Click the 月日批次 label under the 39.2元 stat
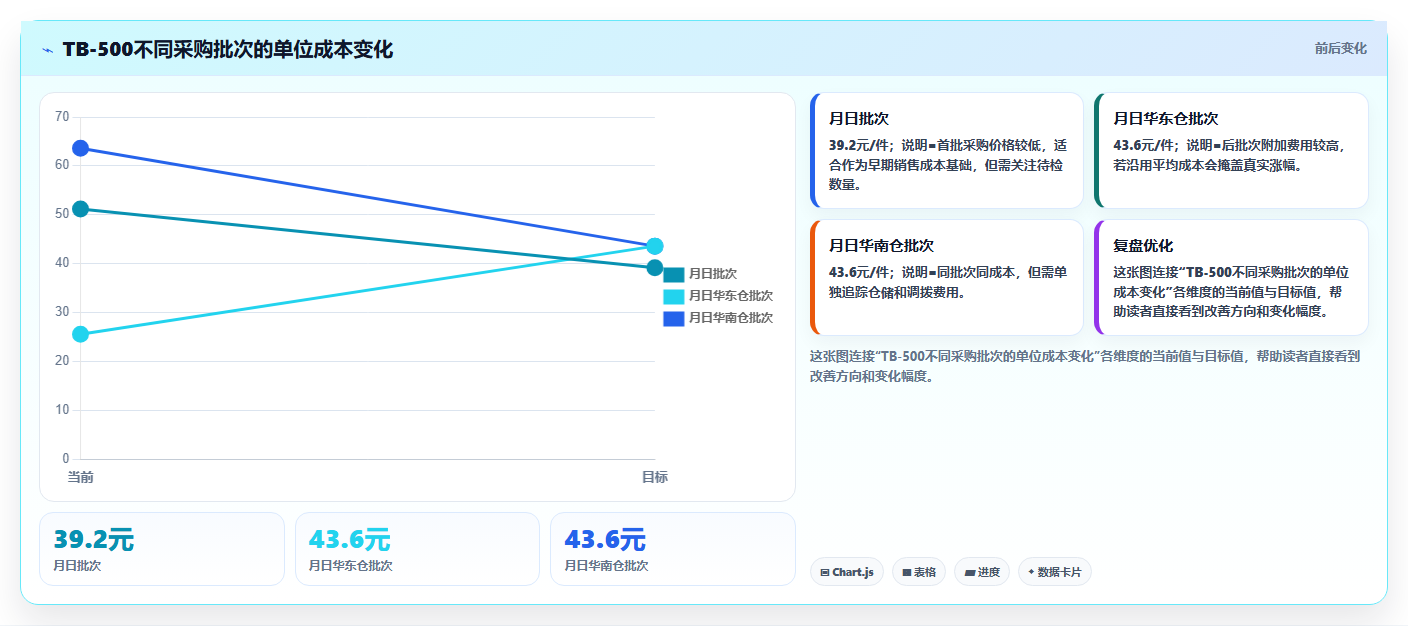 [78, 566]
